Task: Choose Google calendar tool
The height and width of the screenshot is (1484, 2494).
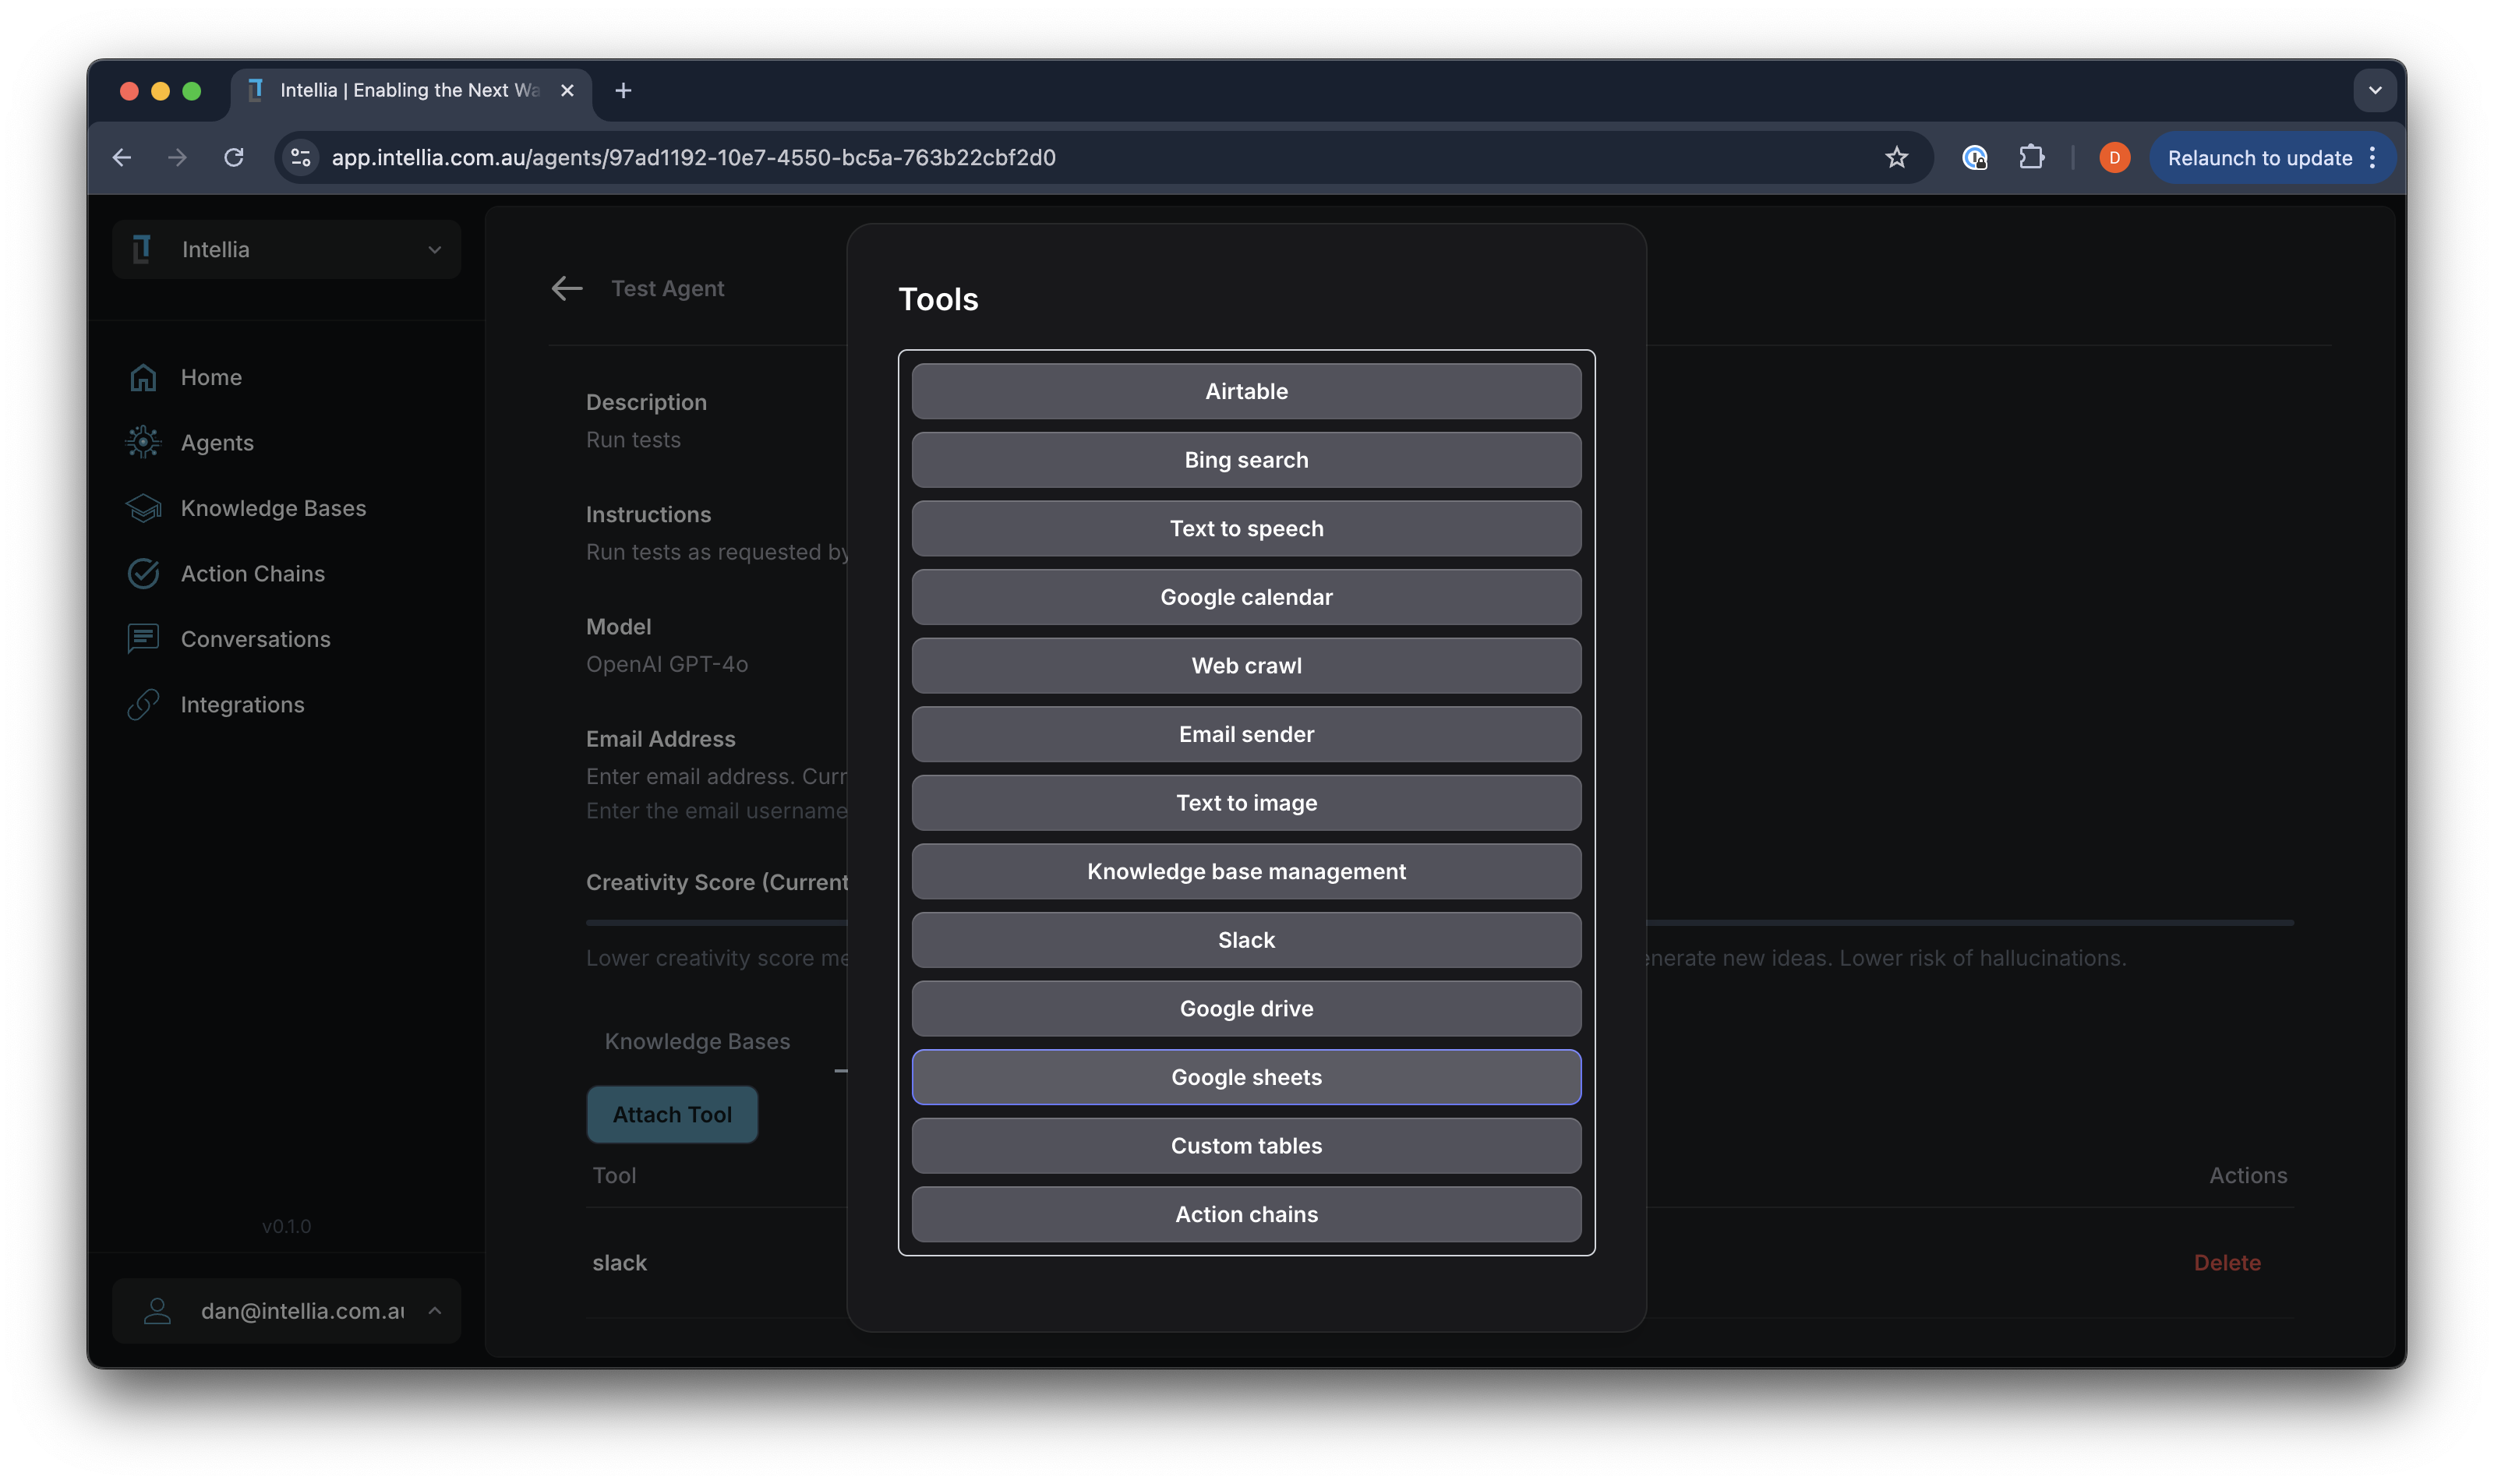Action: [x=1246, y=597]
